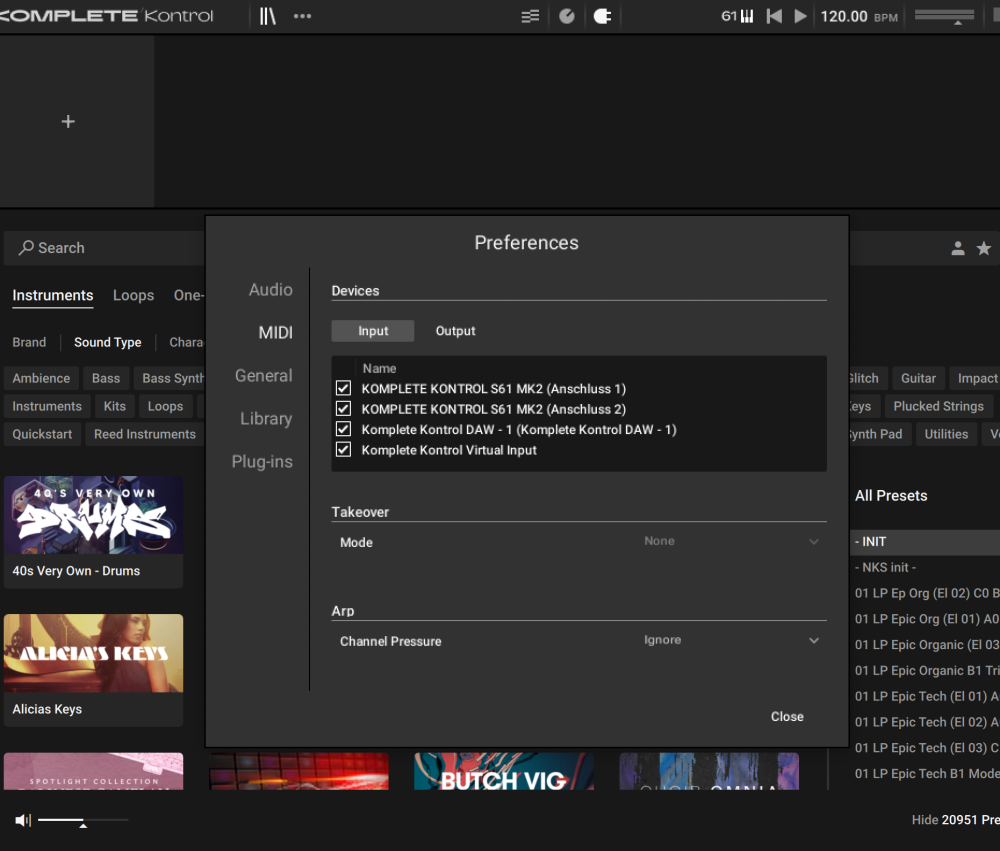Screen dimensions: 1000x851
Task: Open the Butch Vig product thumbnail
Action: point(504,771)
